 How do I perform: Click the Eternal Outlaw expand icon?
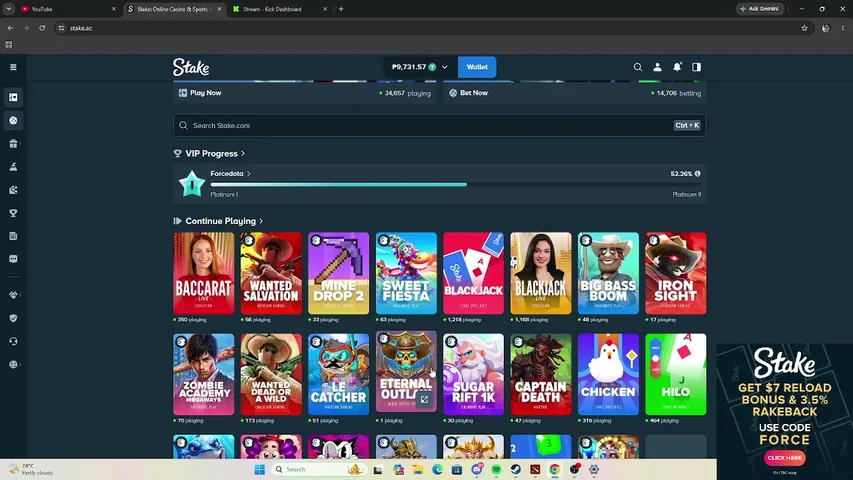[x=424, y=399]
